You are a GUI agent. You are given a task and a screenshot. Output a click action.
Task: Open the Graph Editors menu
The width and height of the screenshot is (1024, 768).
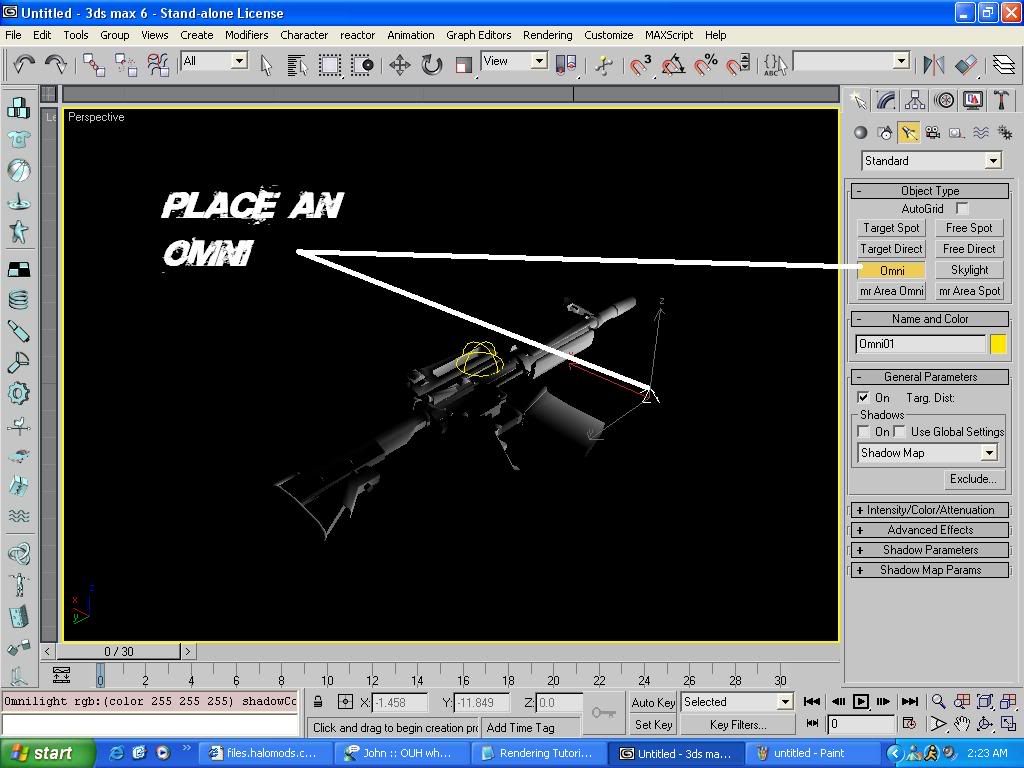[478, 35]
